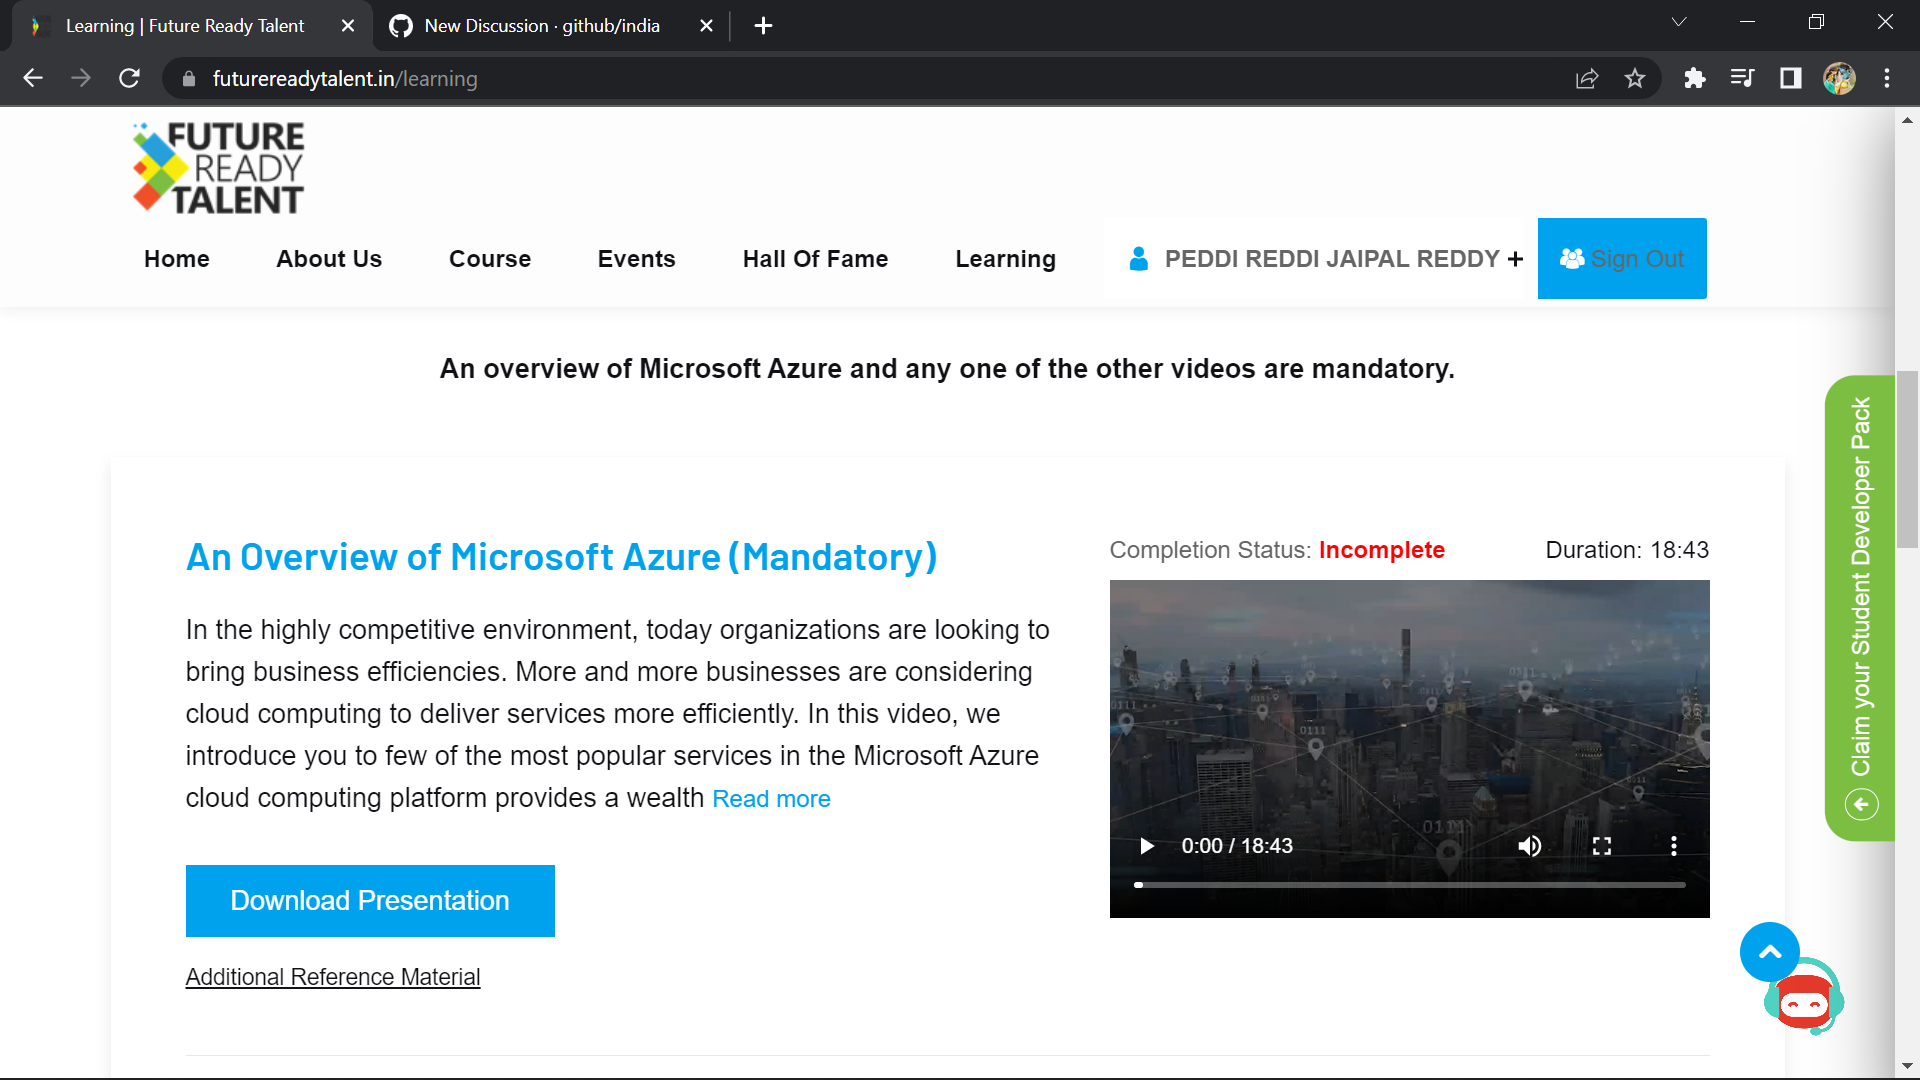This screenshot has width=1920, height=1080.
Task: Open the chatbot assistant icon
Action: point(1806,1003)
